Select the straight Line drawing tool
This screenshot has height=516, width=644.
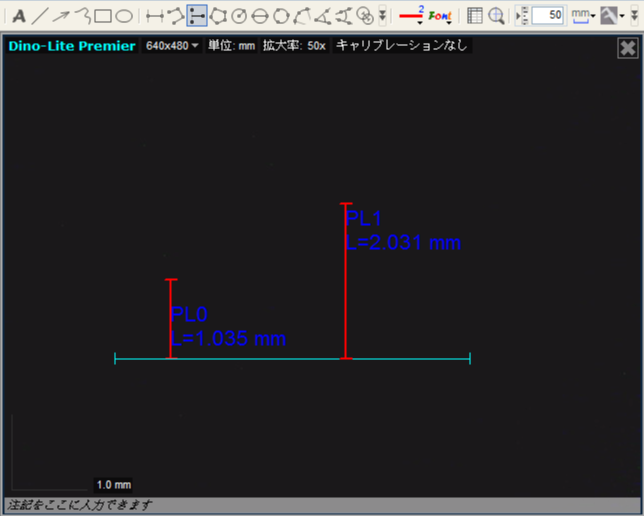[x=40, y=16]
